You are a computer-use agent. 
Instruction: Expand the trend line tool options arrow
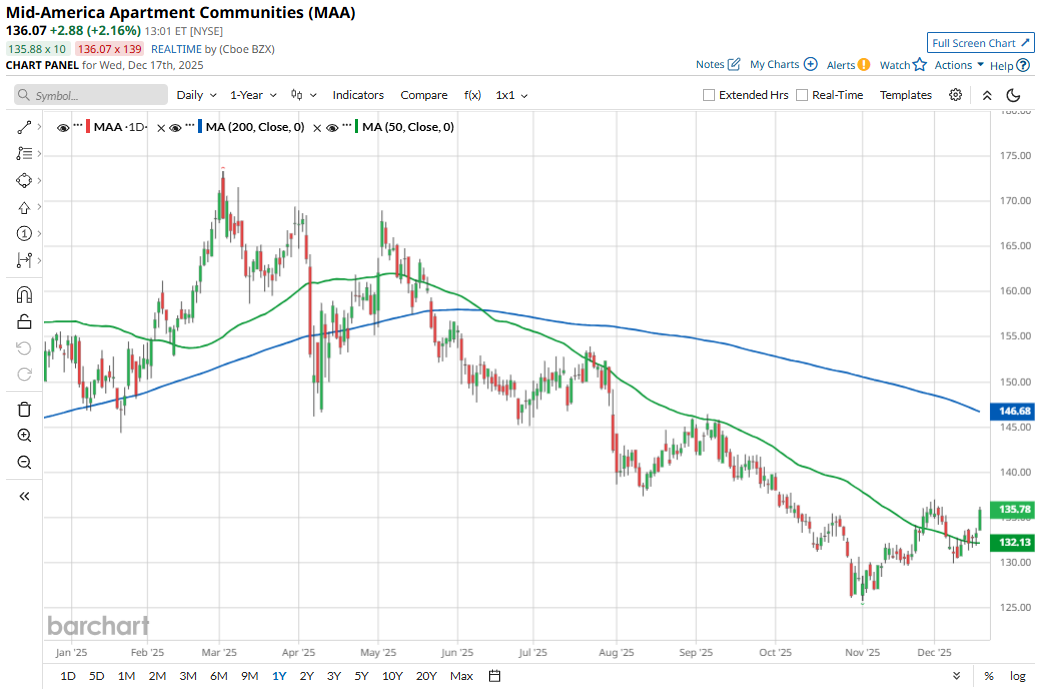[x=39, y=127]
